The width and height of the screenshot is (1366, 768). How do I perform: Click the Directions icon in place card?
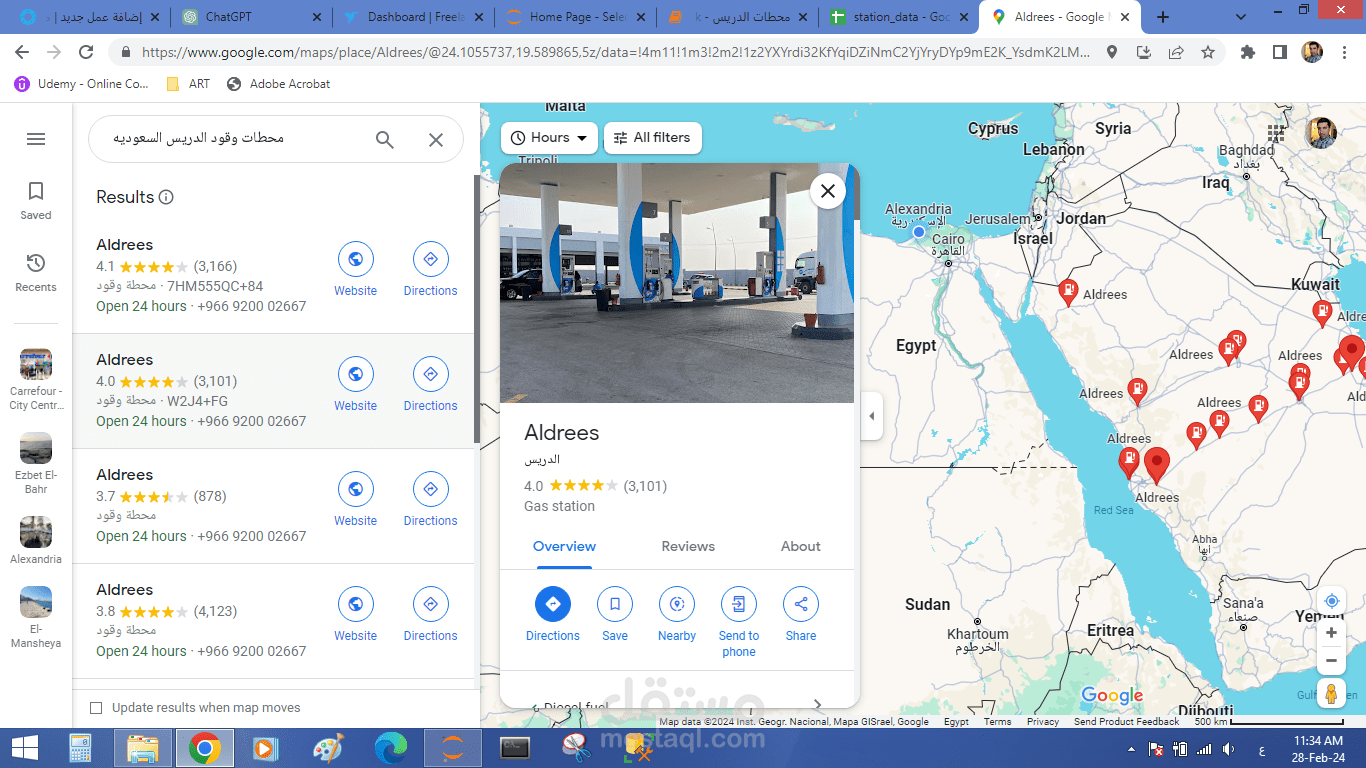pyautogui.click(x=553, y=604)
